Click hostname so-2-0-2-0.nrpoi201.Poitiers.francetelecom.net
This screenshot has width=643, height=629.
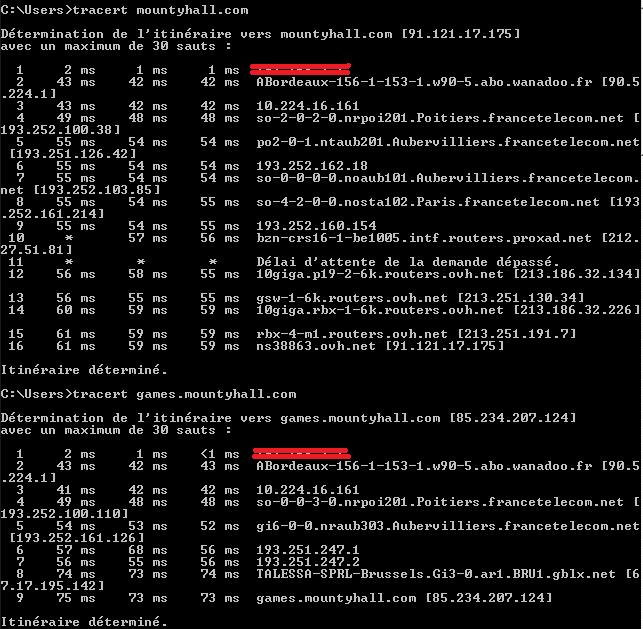440,118
